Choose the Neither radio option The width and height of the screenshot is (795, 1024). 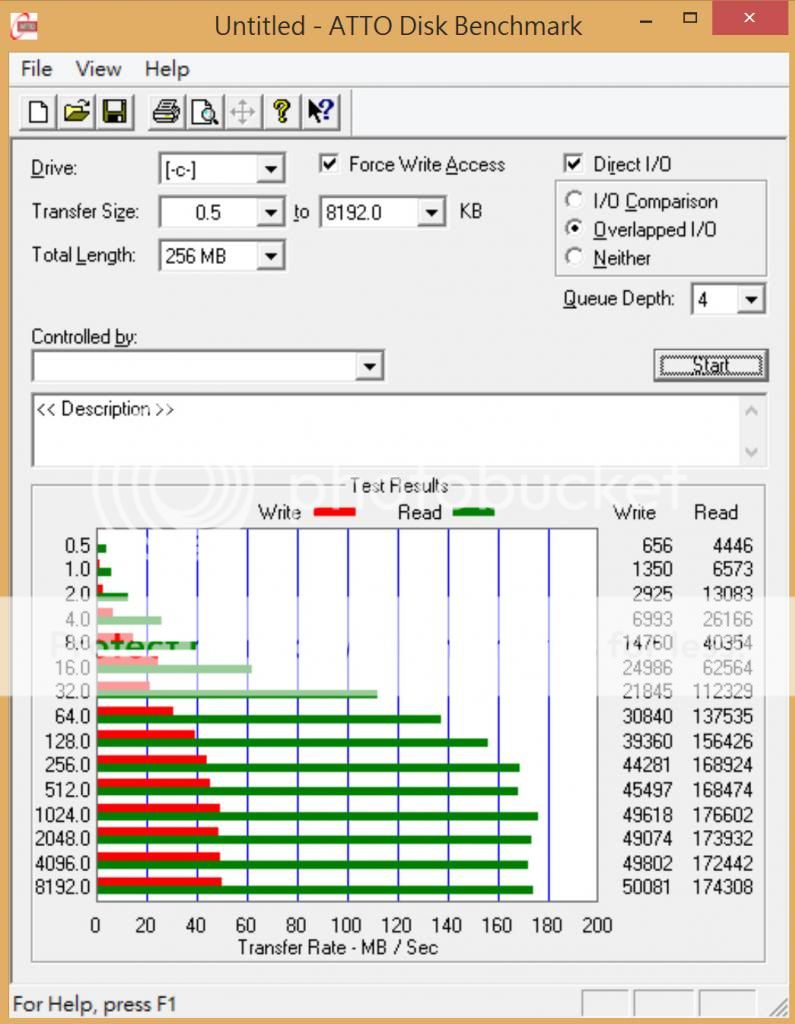574,257
